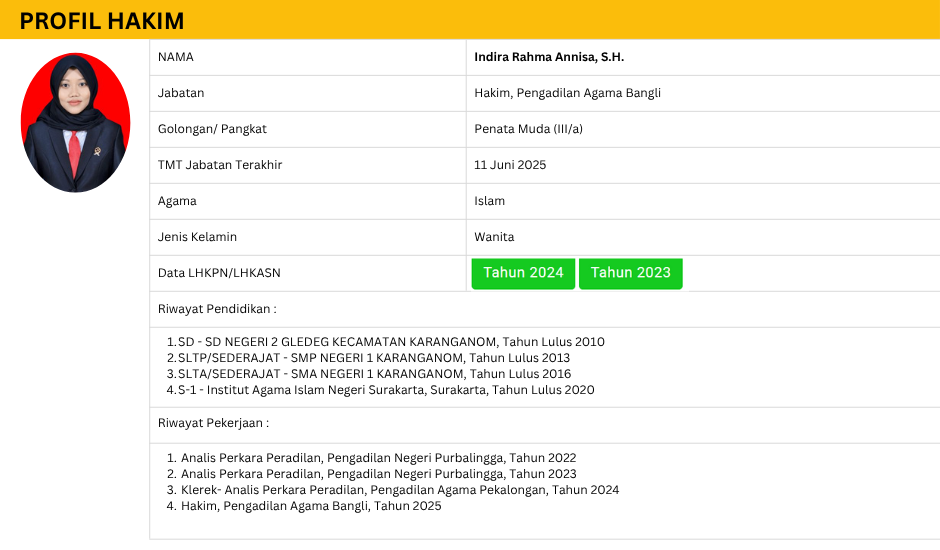Select the Jabatan value Hakim, Pengadilan Agama Bangli
Viewport: 940px width, 550px height.
567,93
